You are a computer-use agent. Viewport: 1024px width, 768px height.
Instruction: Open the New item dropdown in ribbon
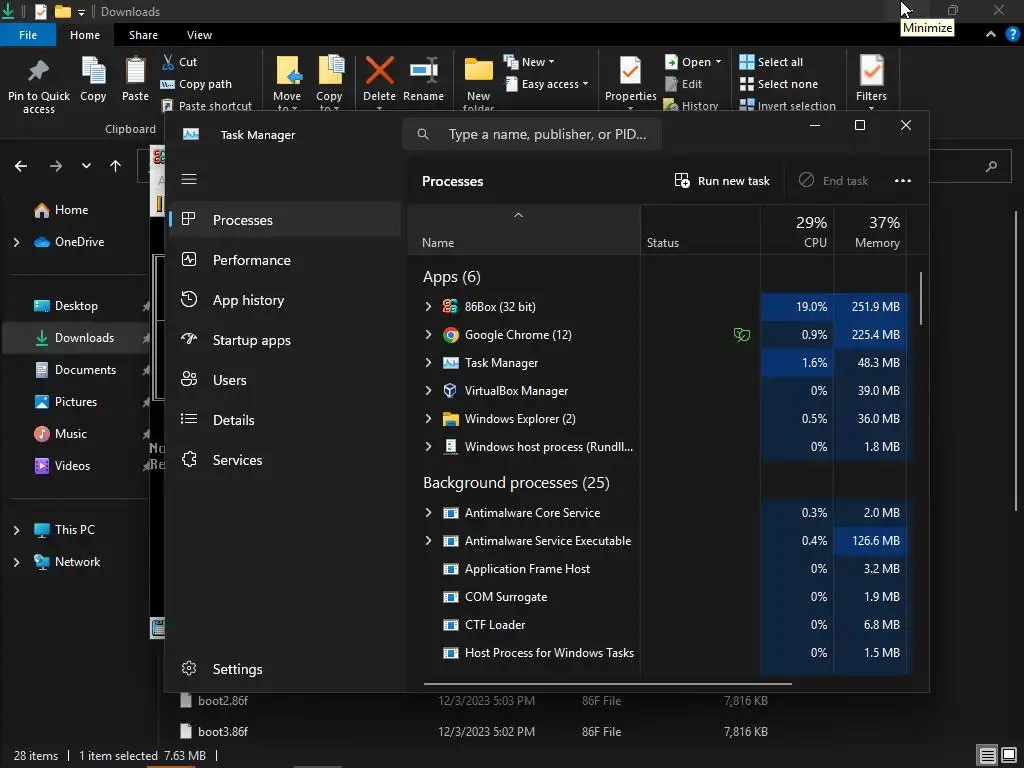(x=529, y=62)
